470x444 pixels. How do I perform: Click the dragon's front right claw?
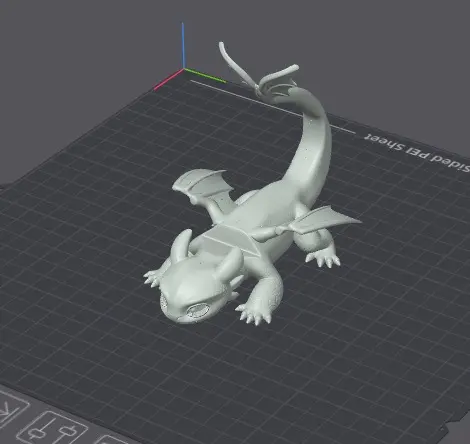[x=254, y=313]
